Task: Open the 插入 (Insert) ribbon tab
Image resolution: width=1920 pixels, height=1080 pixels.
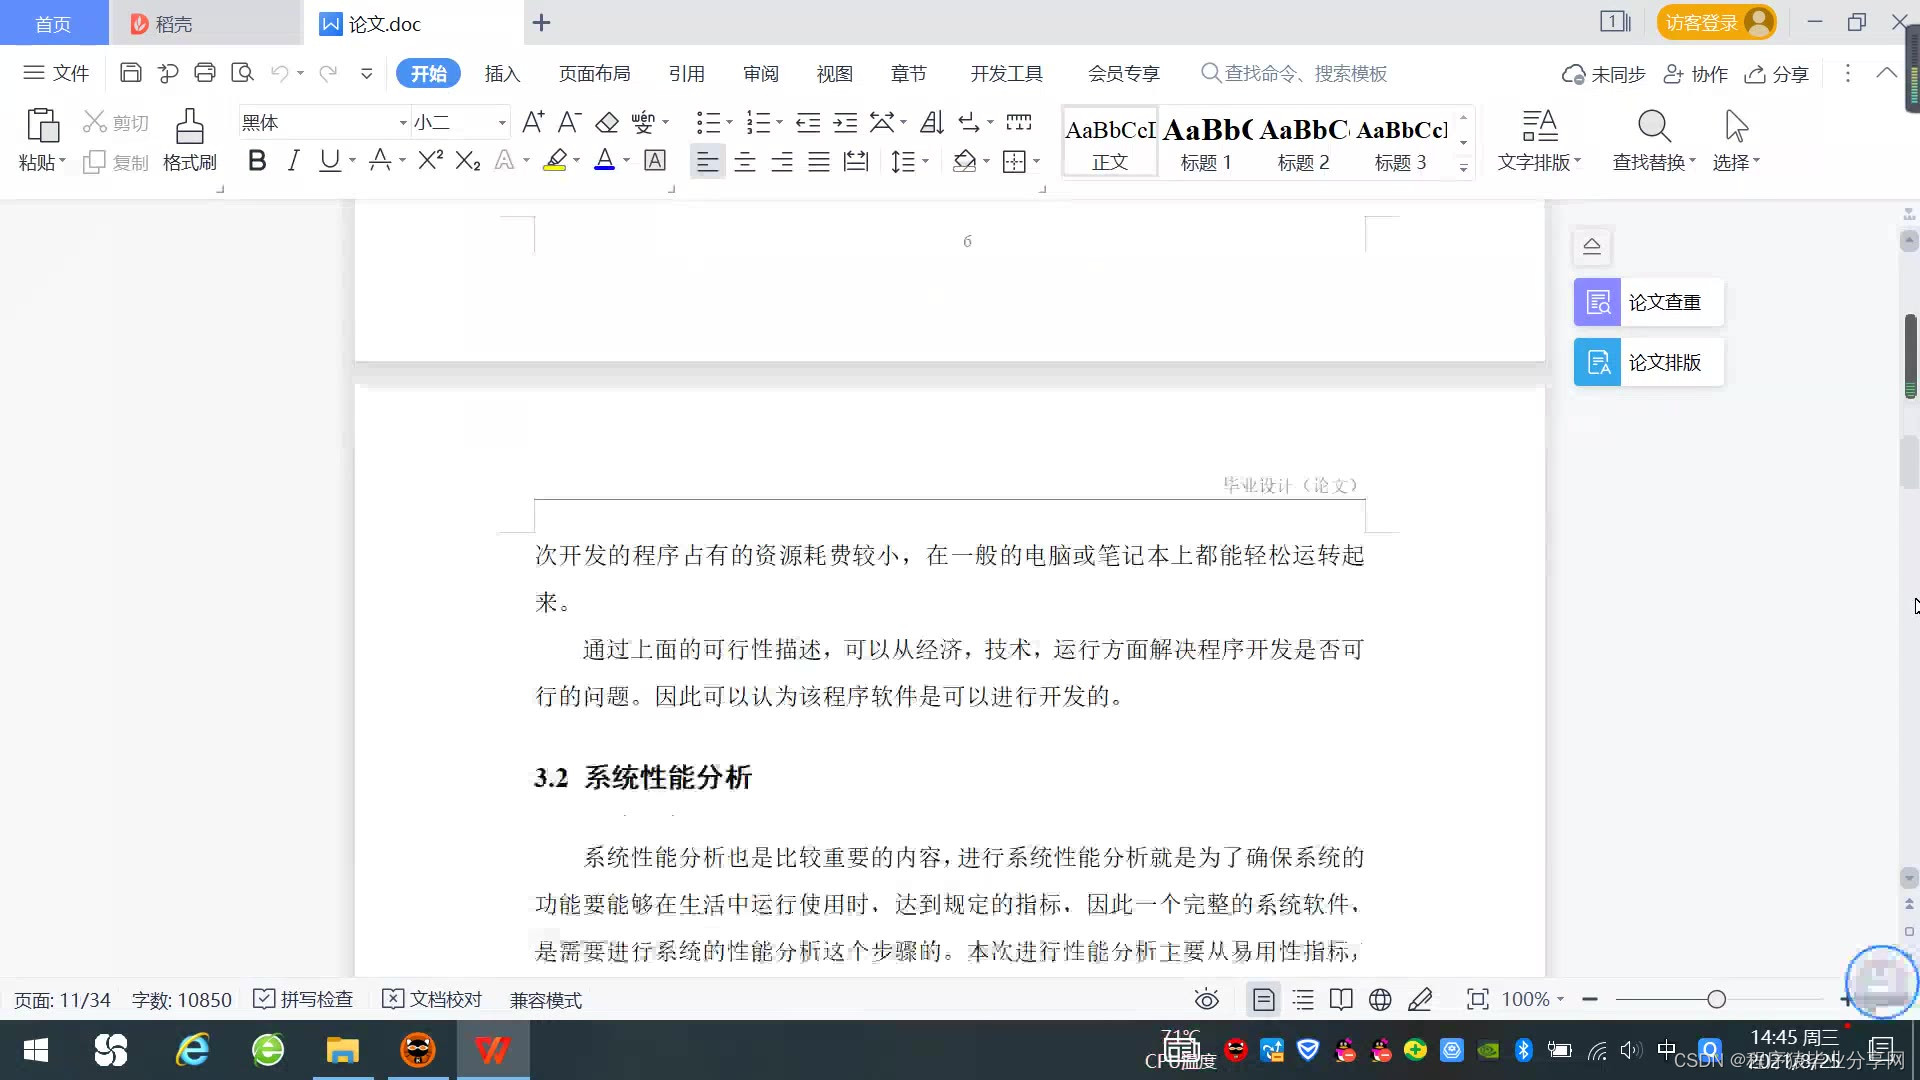Action: 502,73
